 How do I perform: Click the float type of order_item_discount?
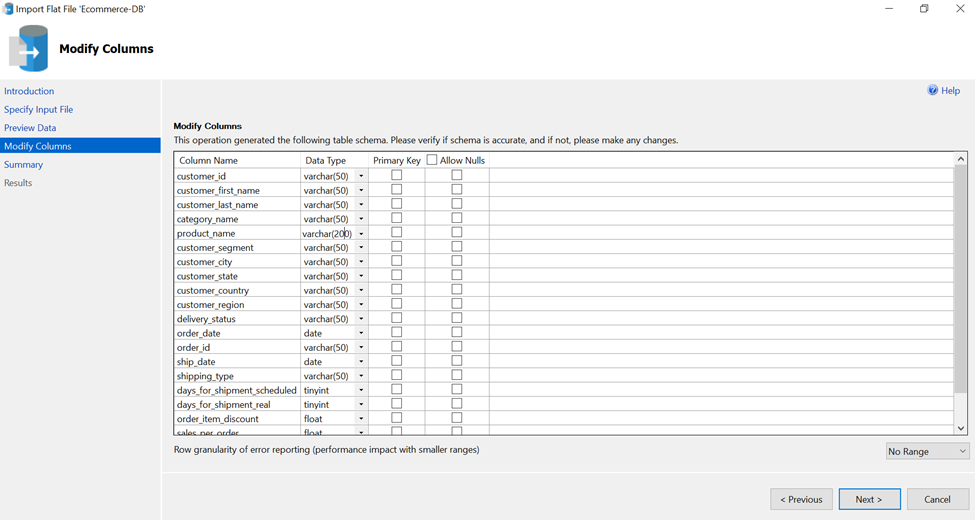[x=313, y=419]
